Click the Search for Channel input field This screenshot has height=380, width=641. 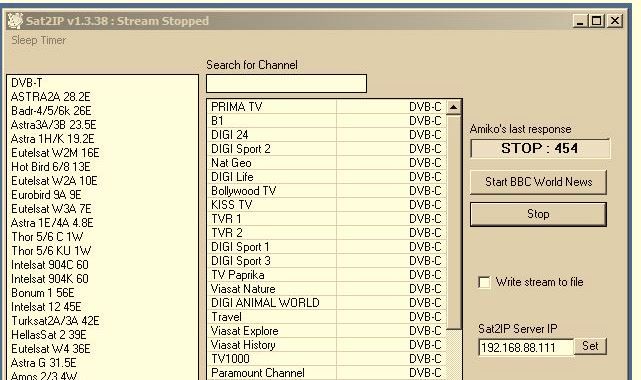[286, 84]
